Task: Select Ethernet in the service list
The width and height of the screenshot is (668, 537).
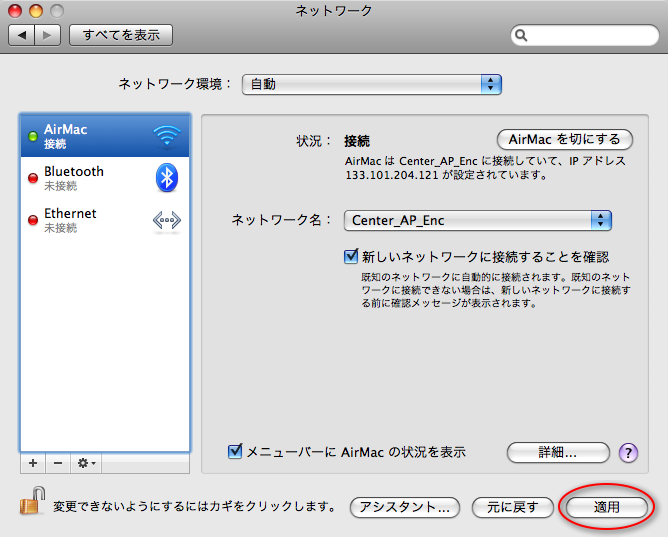Action: click(105, 220)
